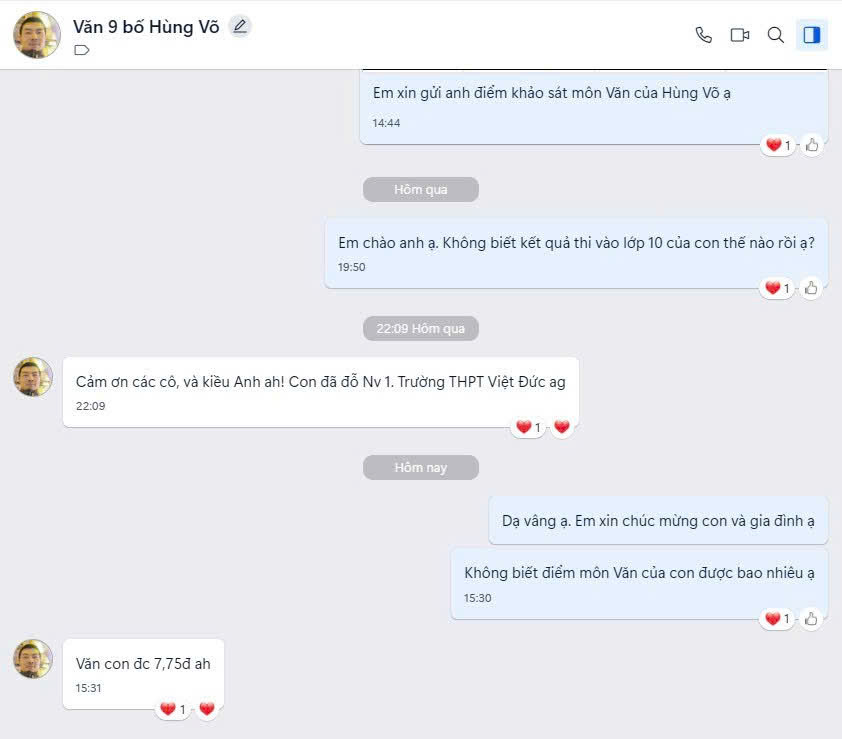Toggle the conversation info side panel

[811, 35]
